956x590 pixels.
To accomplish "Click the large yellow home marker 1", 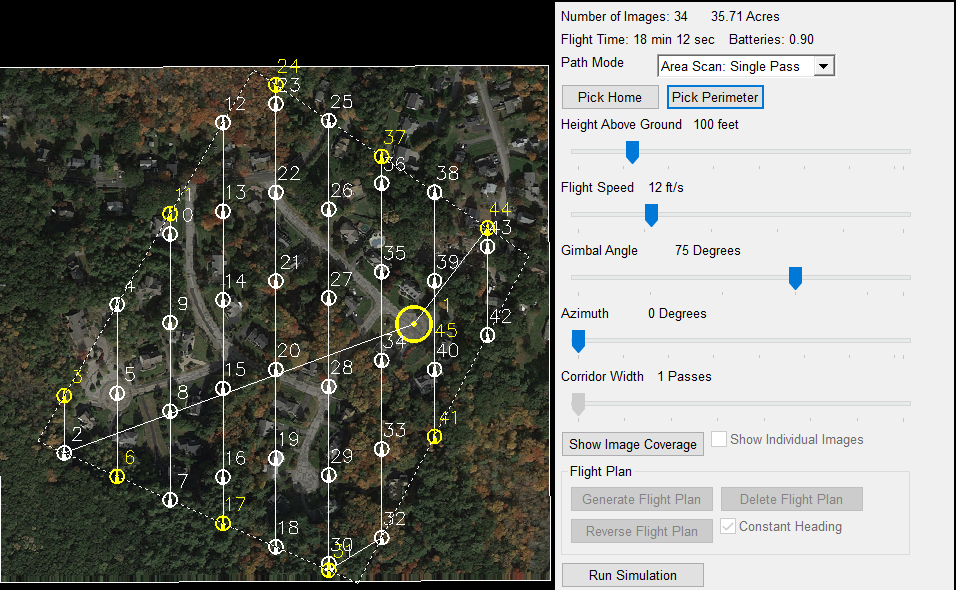I will [413, 324].
